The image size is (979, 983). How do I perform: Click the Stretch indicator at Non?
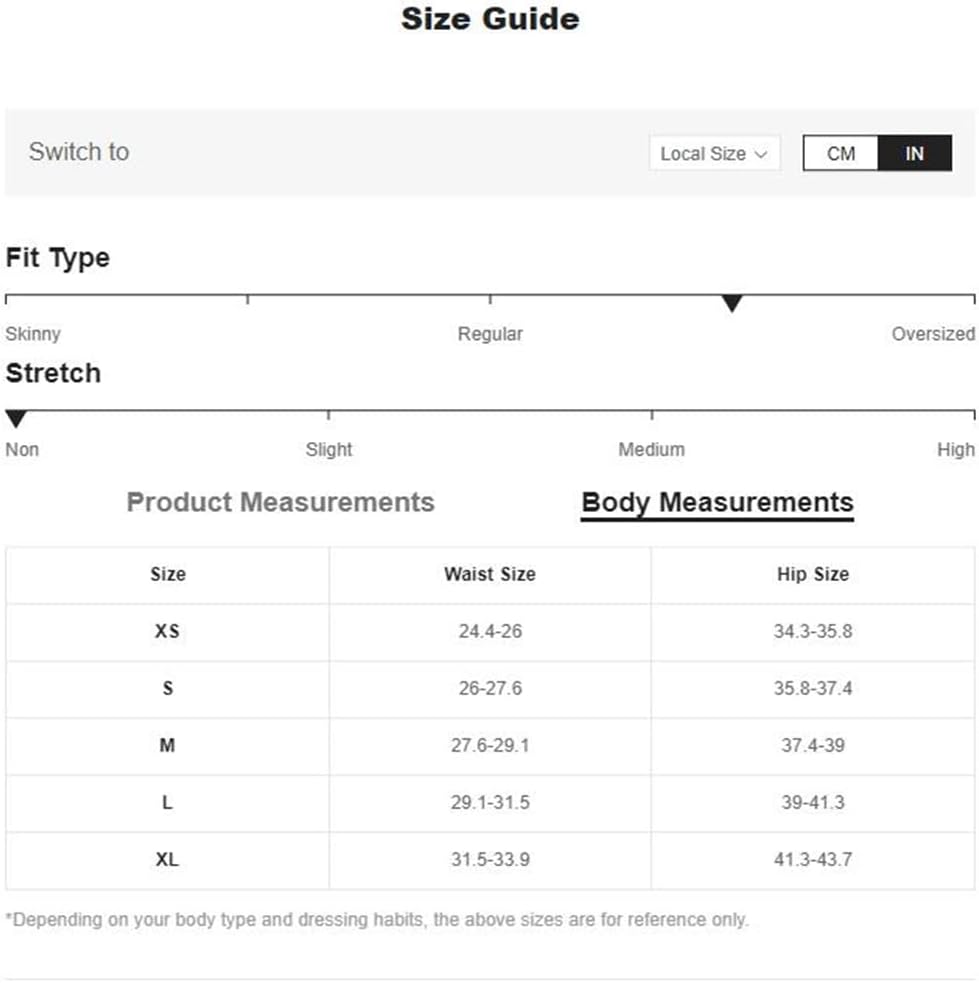16,419
